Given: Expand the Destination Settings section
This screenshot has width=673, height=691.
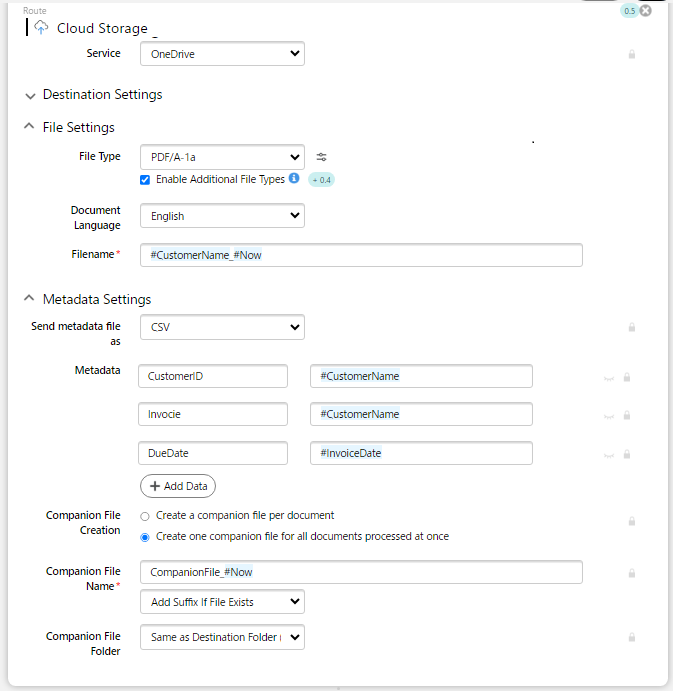Looking at the screenshot, I should 30,96.
